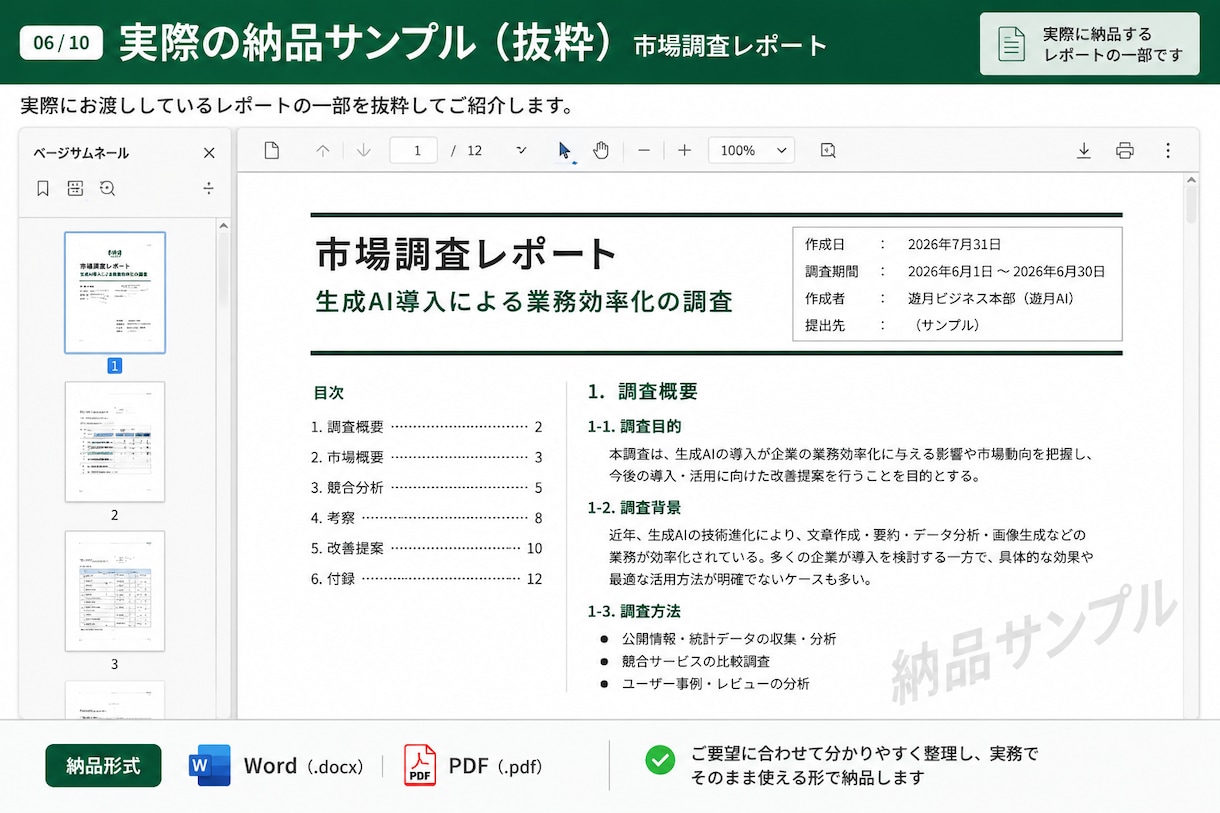Select the pointer selection tool
Screen dimensions: 1220x813
(564, 151)
